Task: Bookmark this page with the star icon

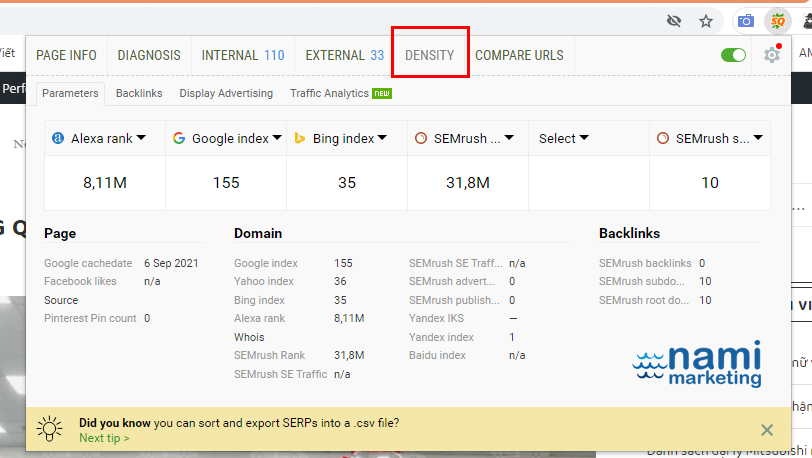Action: [706, 21]
